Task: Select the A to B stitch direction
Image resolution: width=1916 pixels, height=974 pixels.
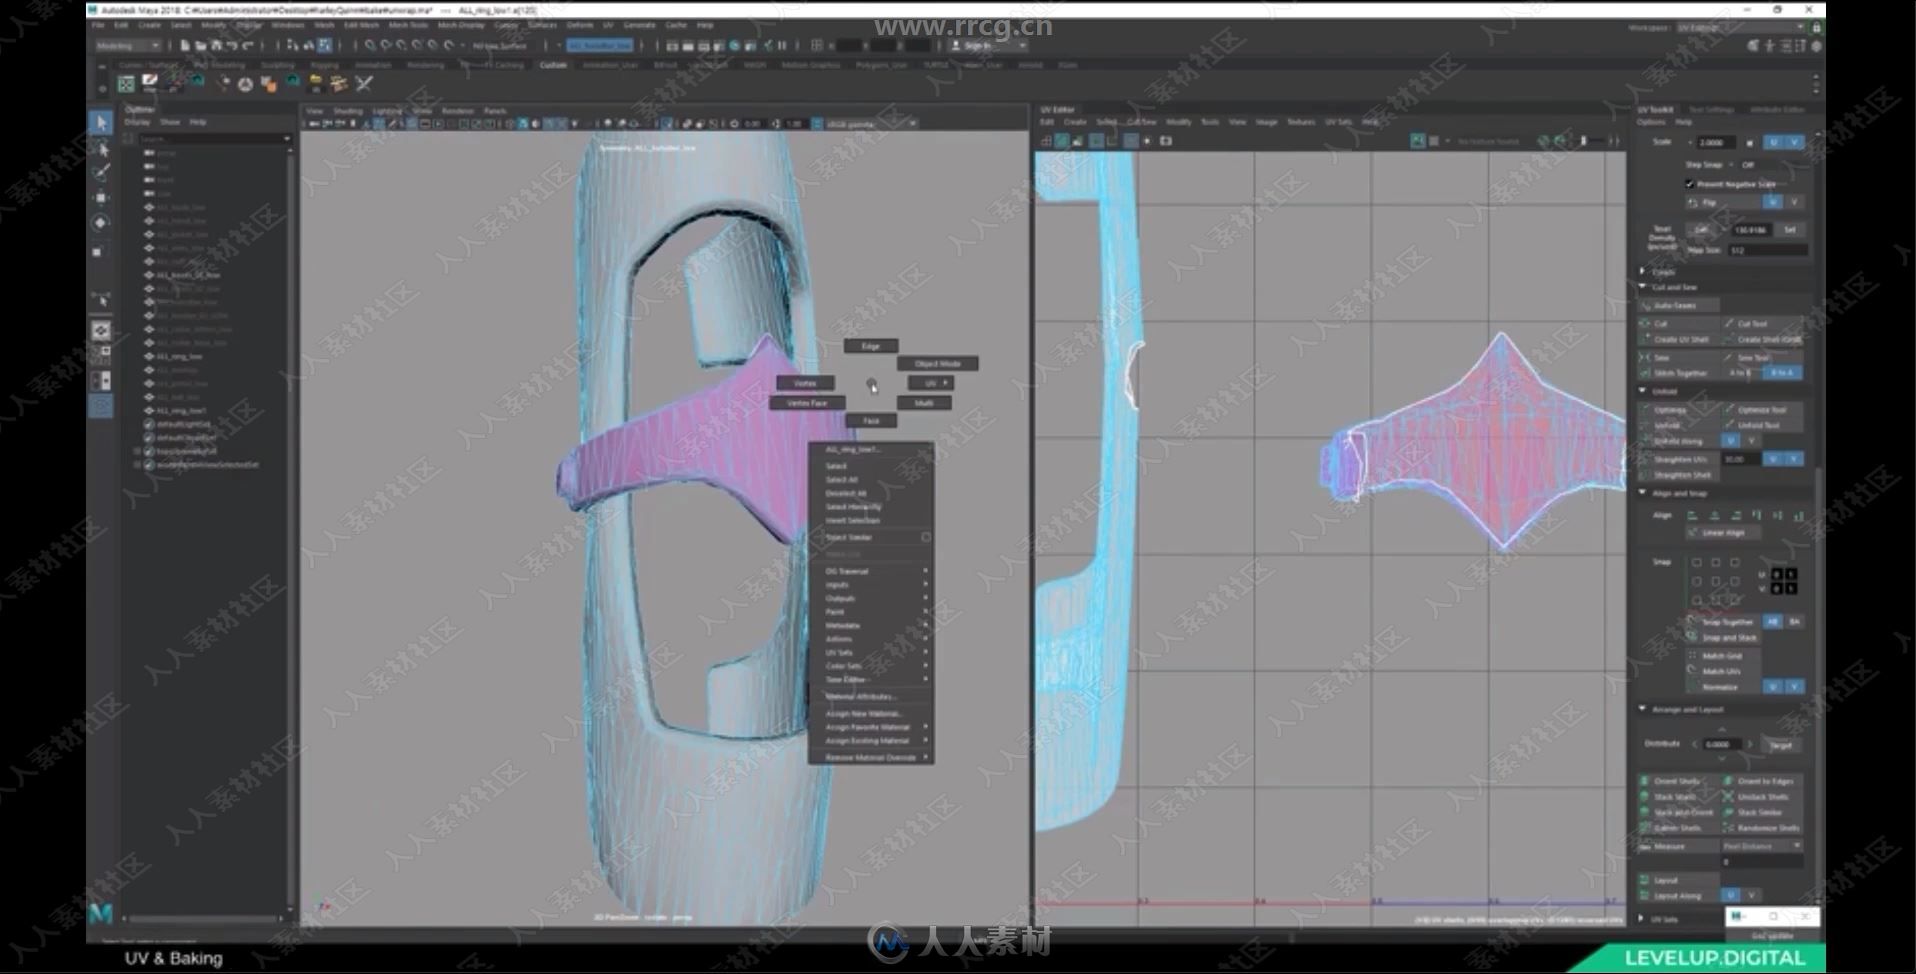Action: pos(1742,373)
